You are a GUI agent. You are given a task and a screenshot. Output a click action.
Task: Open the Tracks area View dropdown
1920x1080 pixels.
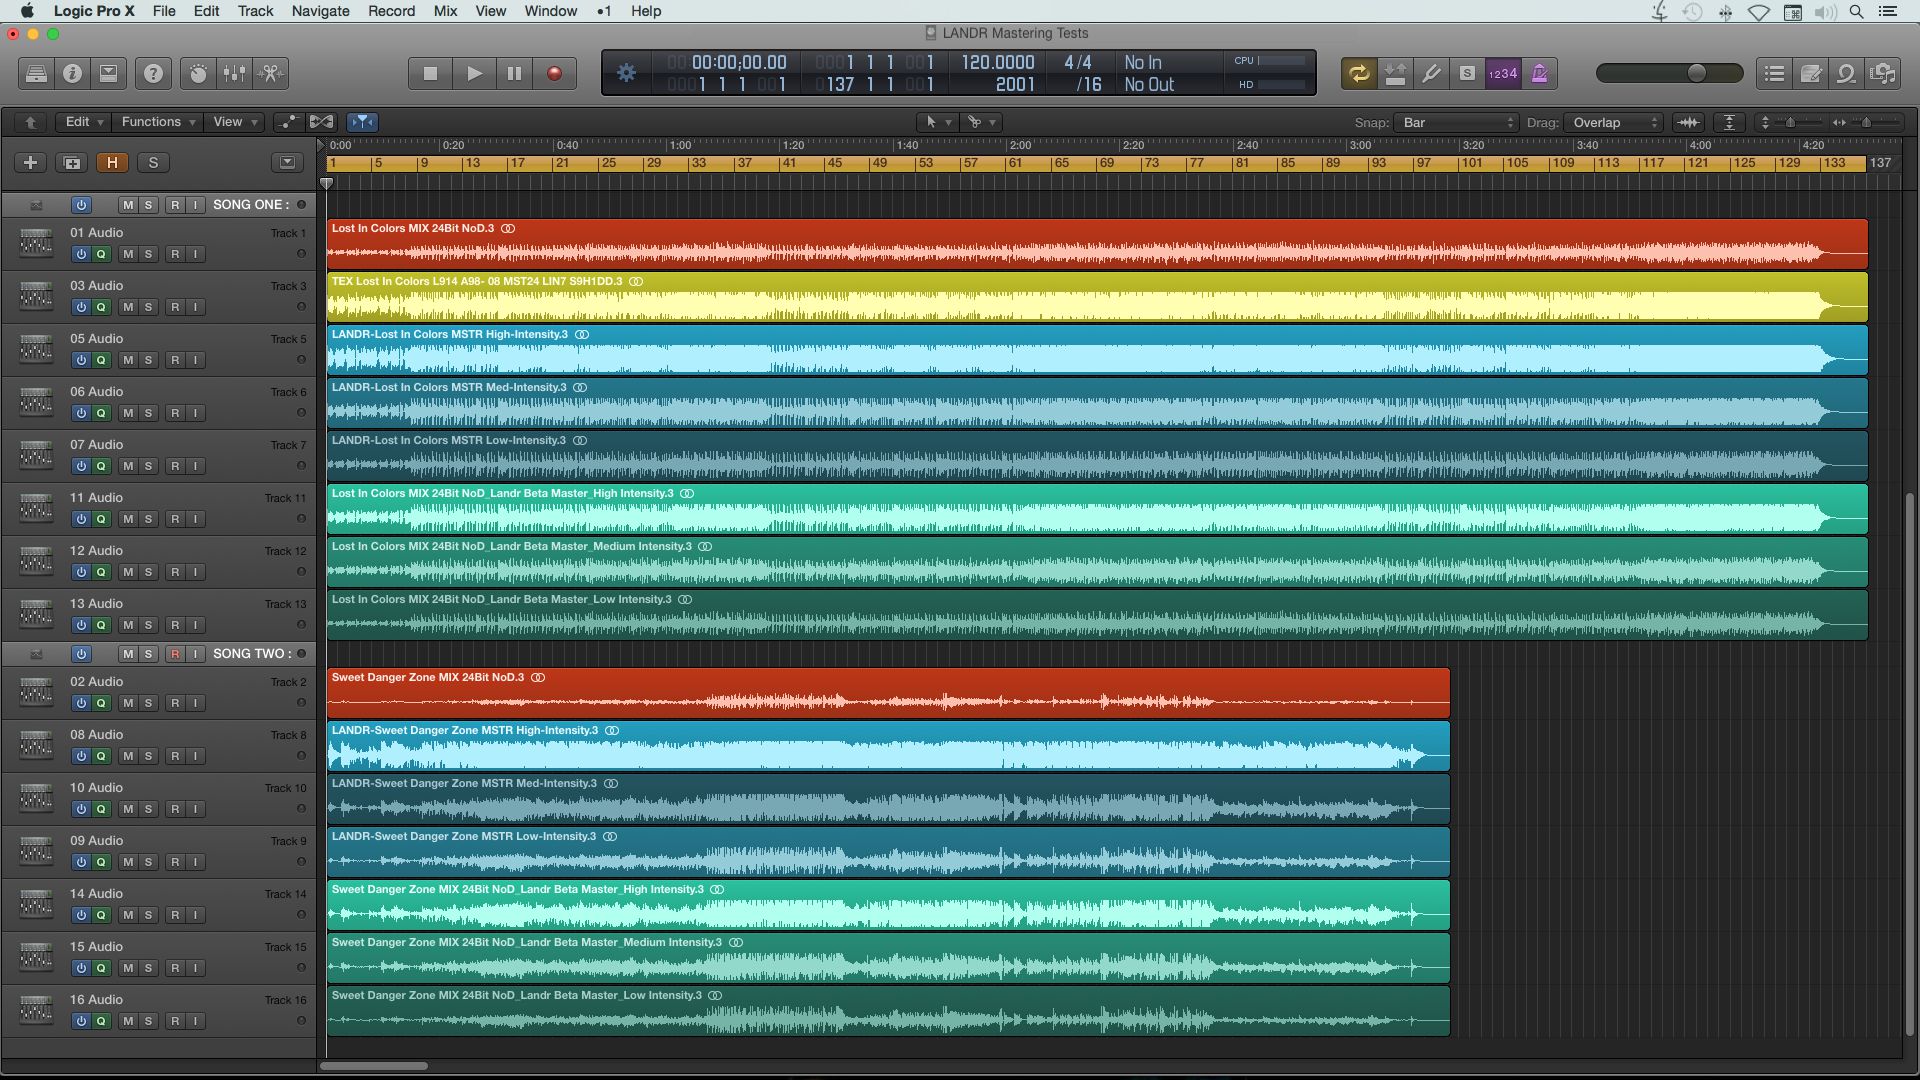235,122
